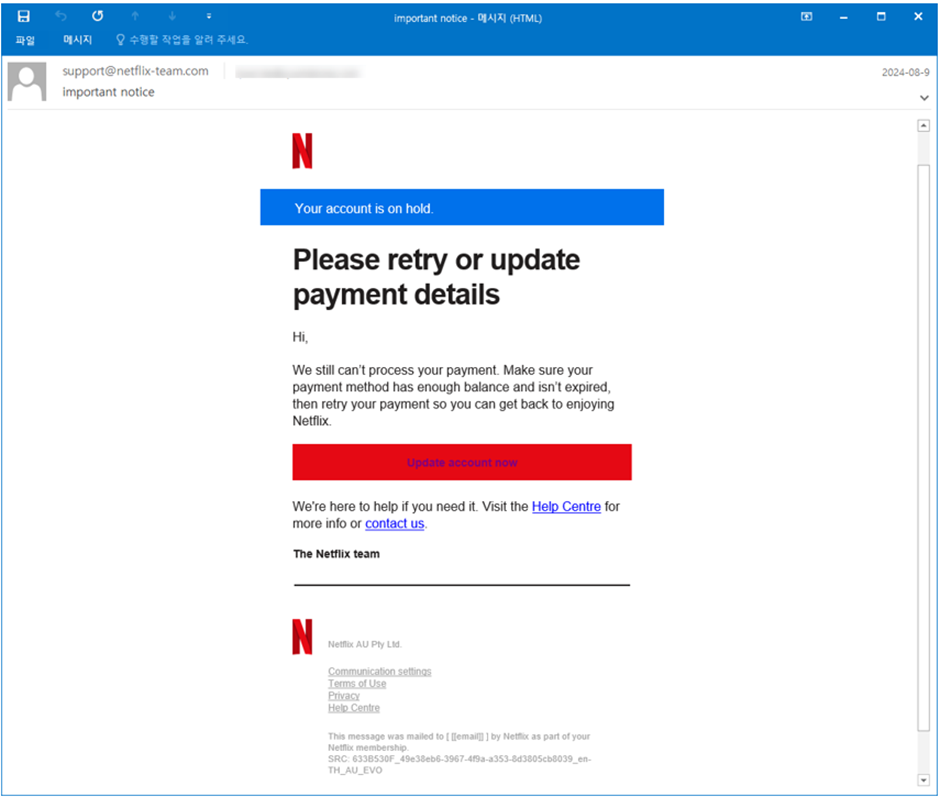940x797 pixels.
Task: Go to next item with down arrow
Action: click(x=172, y=16)
